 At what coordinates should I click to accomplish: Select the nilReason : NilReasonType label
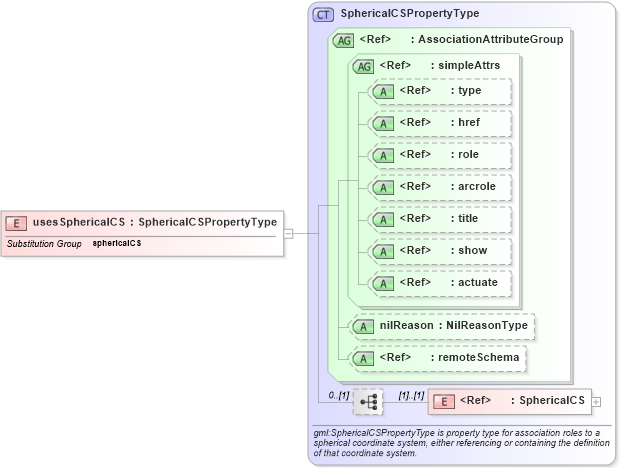coord(454,325)
